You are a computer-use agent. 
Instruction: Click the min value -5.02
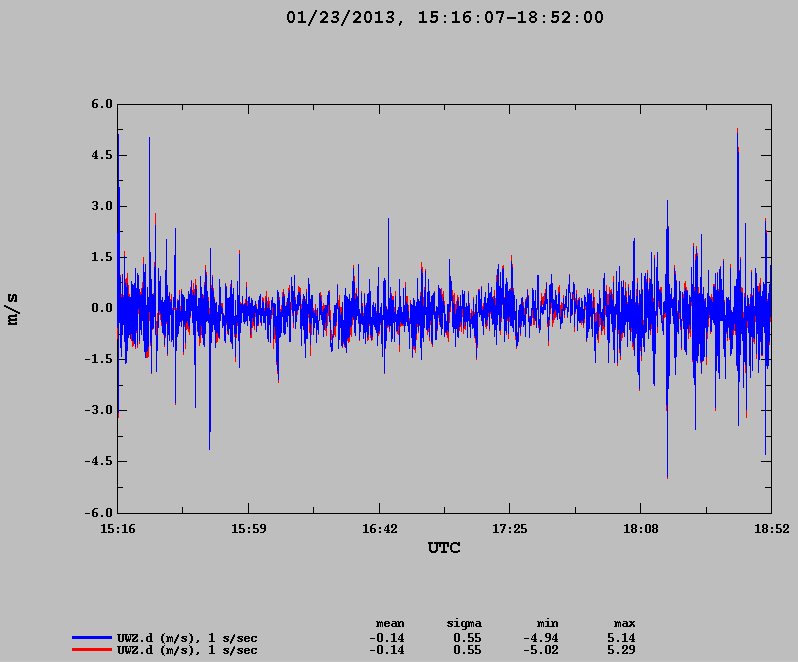tap(540, 650)
